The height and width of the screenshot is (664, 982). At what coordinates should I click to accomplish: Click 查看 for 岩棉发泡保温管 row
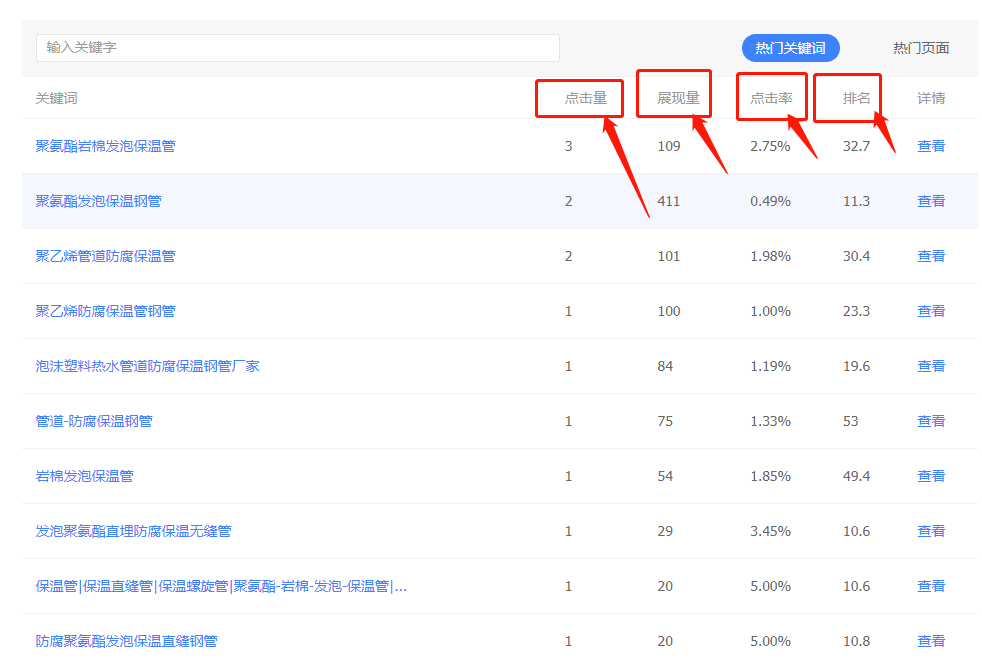point(931,477)
